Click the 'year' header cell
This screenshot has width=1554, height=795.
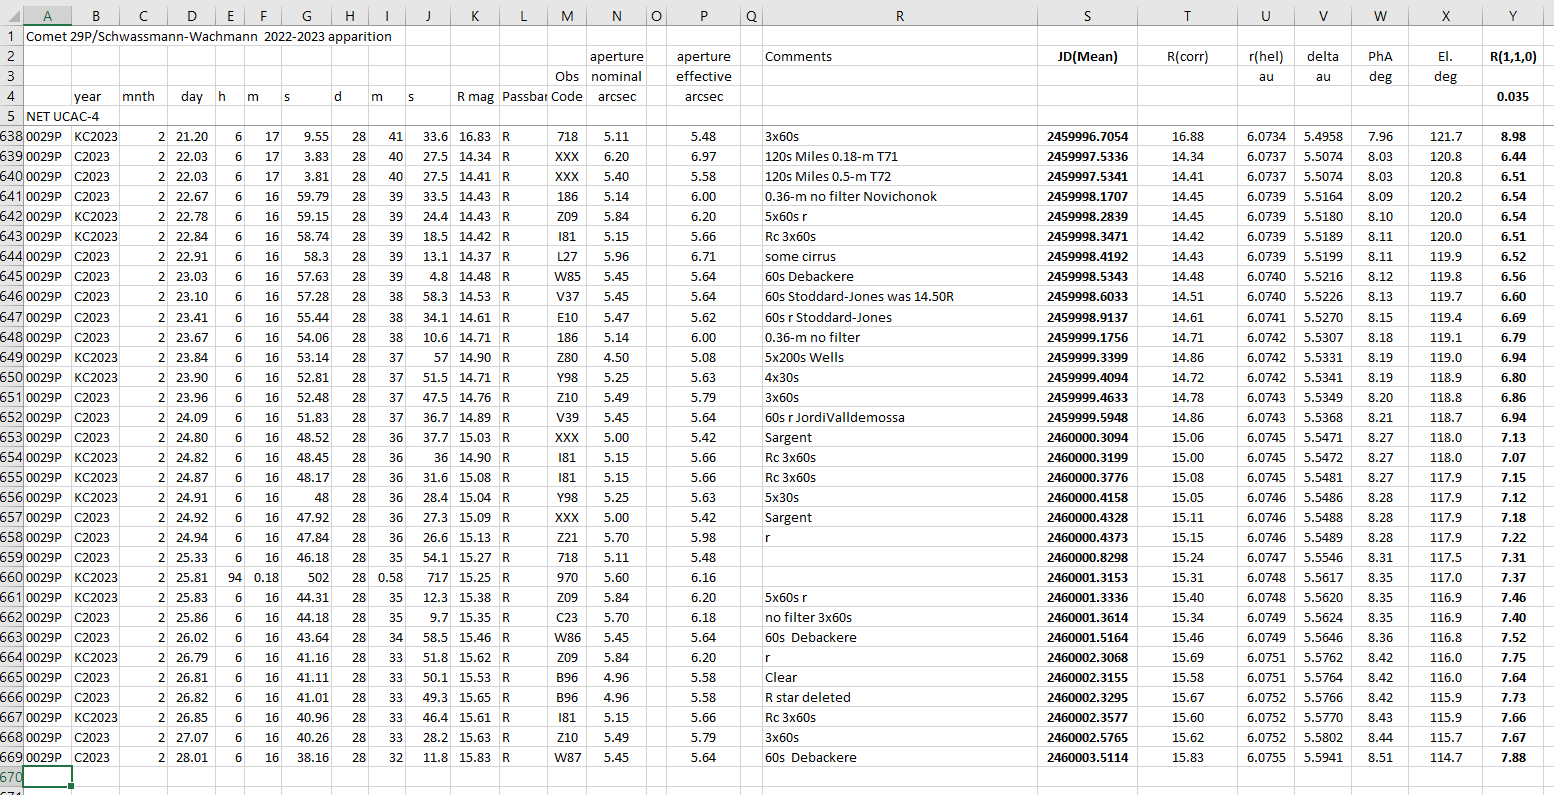pyautogui.click(x=95, y=96)
